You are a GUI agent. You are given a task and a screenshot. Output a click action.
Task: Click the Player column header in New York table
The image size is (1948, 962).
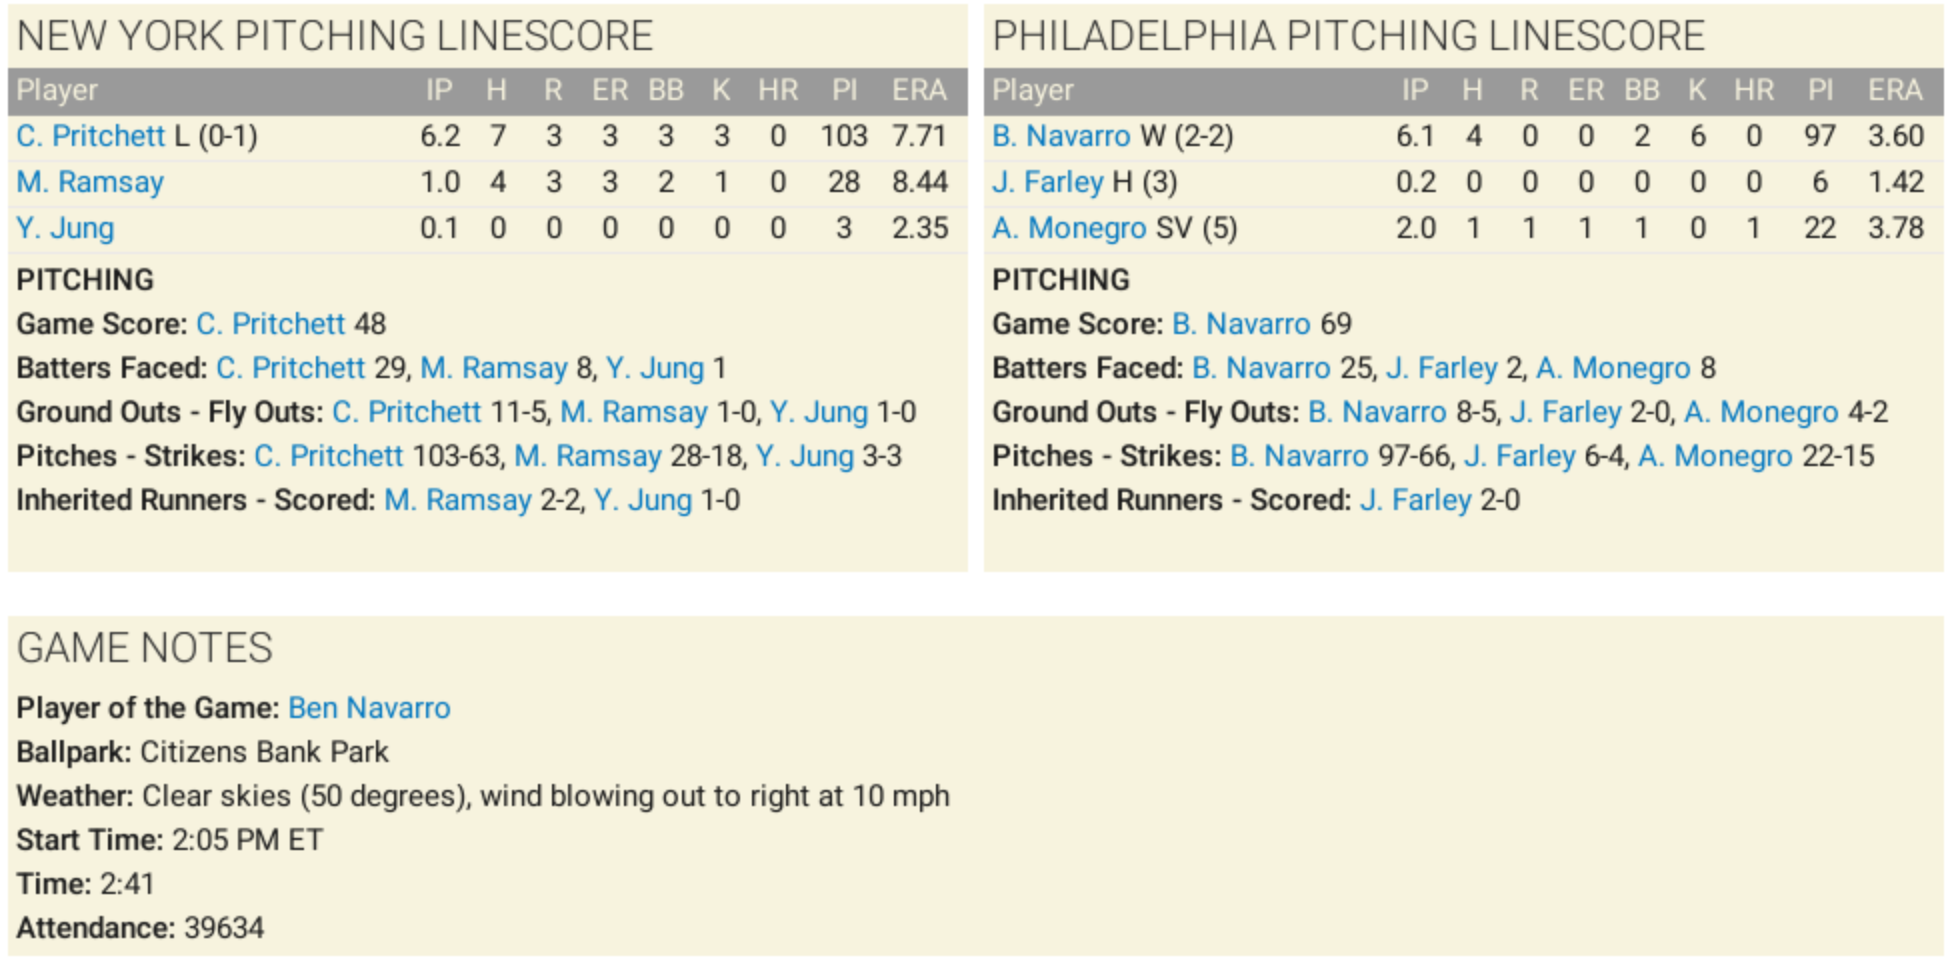[x=57, y=90]
